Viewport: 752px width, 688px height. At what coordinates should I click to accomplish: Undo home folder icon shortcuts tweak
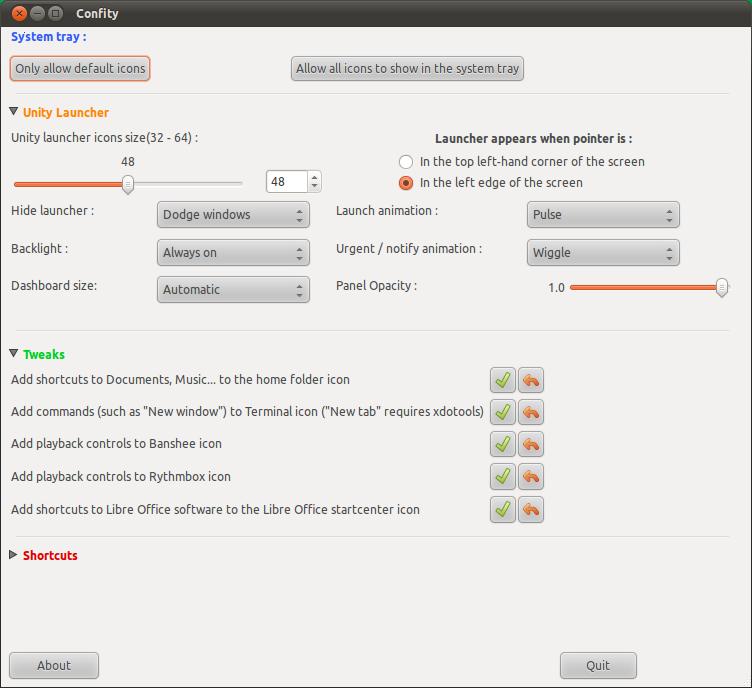tap(531, 380)
